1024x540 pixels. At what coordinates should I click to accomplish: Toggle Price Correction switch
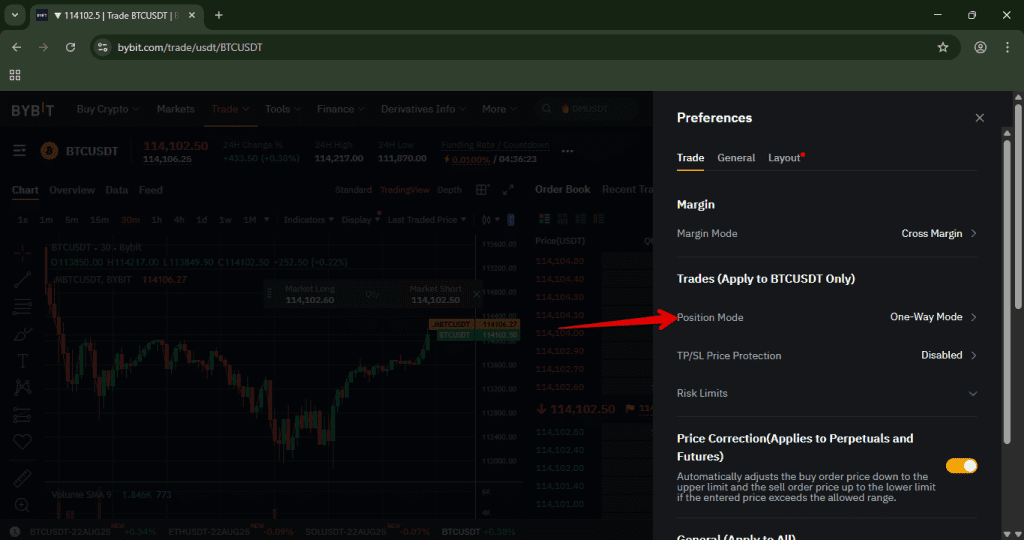(961, 466)
